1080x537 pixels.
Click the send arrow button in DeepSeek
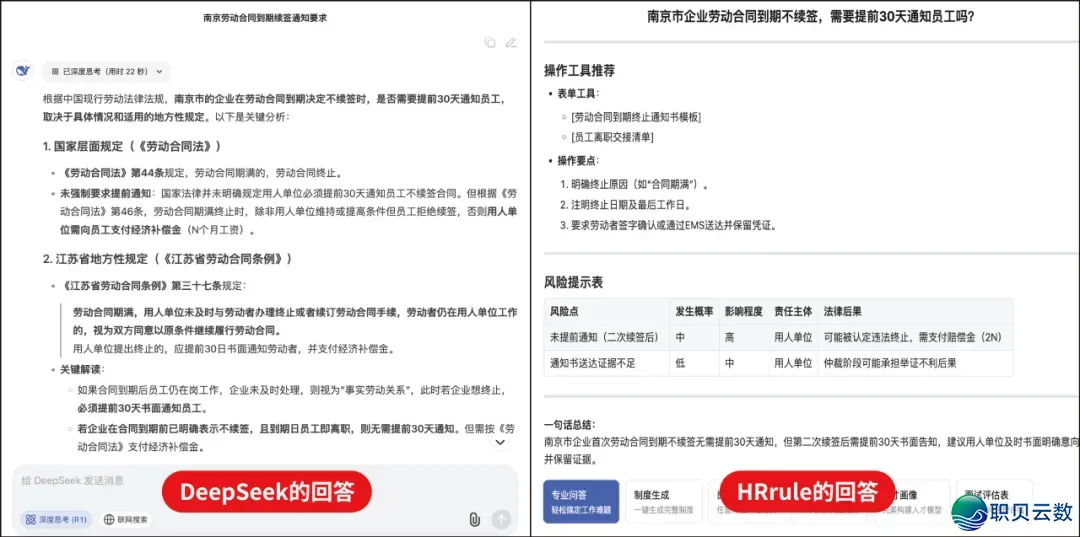[x=501, y=520]
